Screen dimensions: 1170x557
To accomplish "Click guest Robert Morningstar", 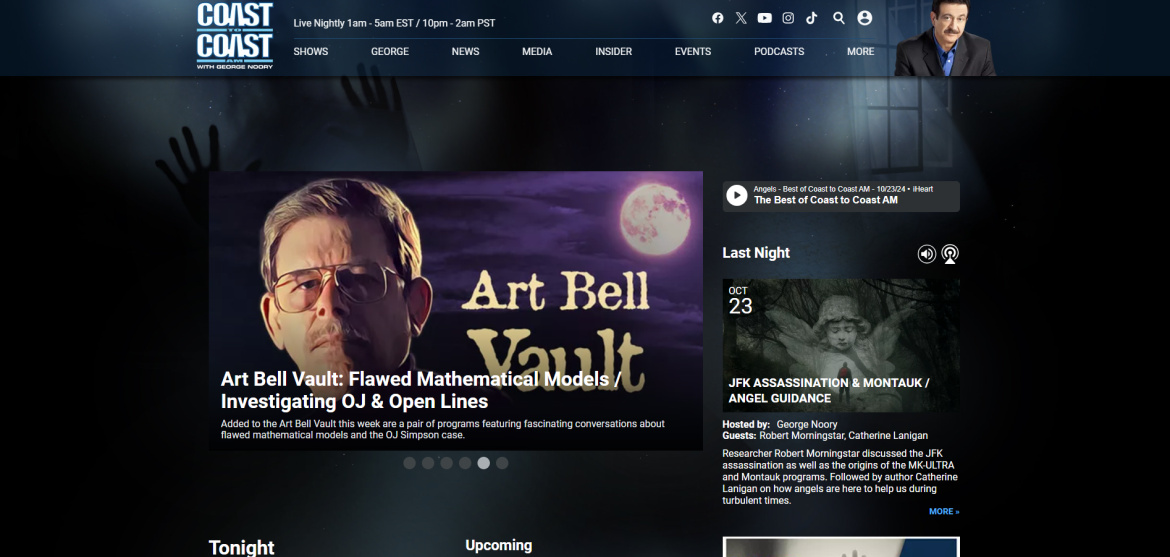I will [801, 435].
